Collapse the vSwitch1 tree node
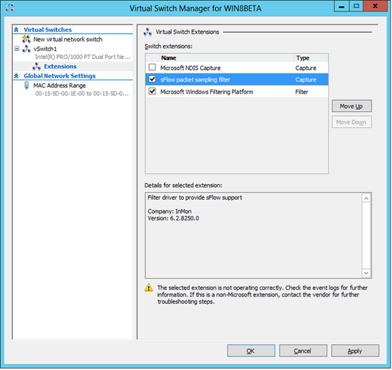 (x=17, y=49)
